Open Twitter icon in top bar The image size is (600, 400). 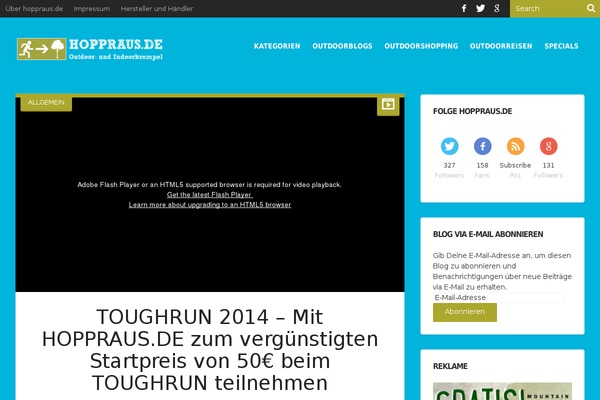(x=480, y=8)
